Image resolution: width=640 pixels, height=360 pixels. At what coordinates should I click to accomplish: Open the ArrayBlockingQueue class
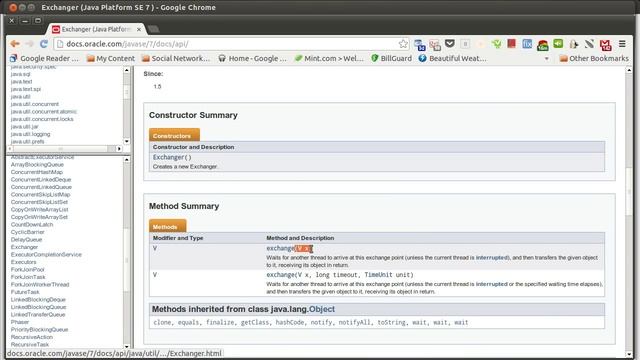(x=37, y=164)
